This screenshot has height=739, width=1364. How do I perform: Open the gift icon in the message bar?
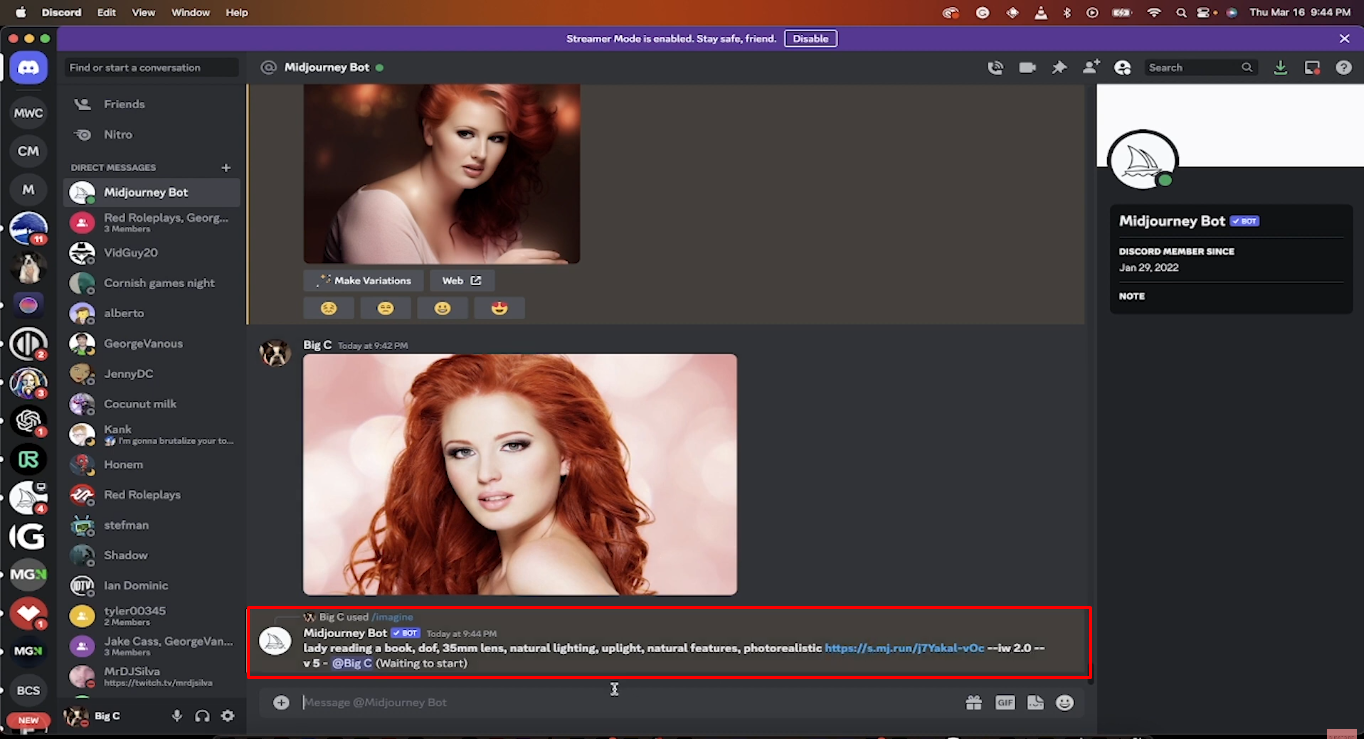pos(973,702)
